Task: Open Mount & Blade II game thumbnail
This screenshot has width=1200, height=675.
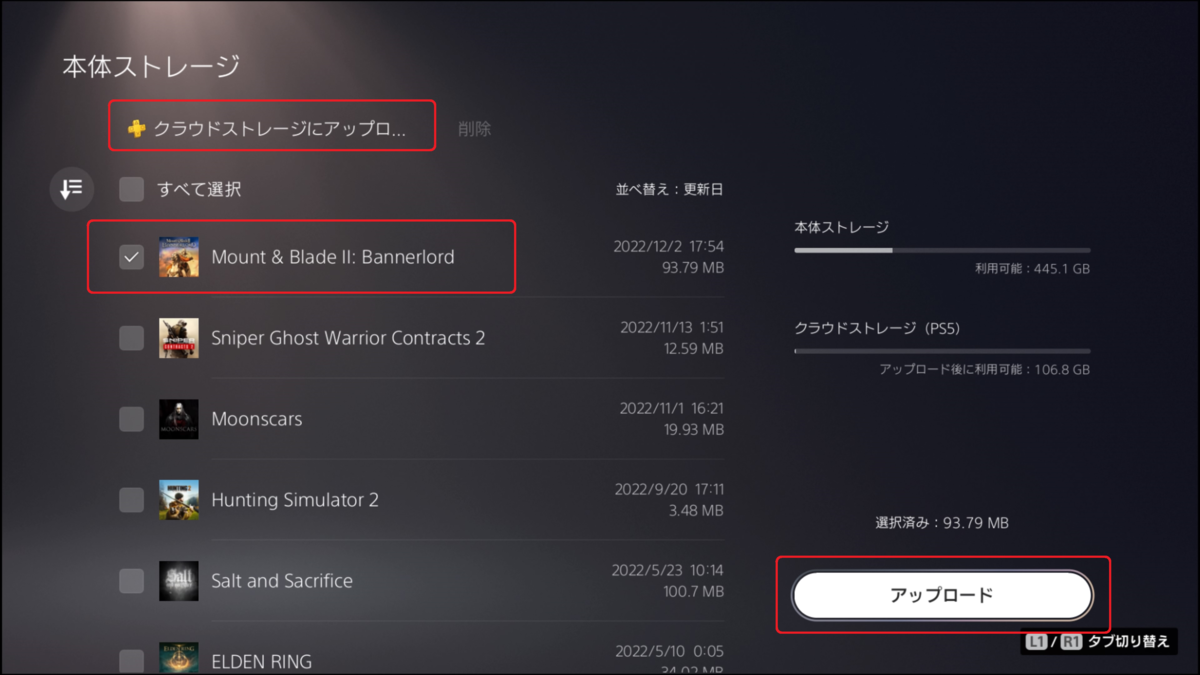Action: point(179,257)
